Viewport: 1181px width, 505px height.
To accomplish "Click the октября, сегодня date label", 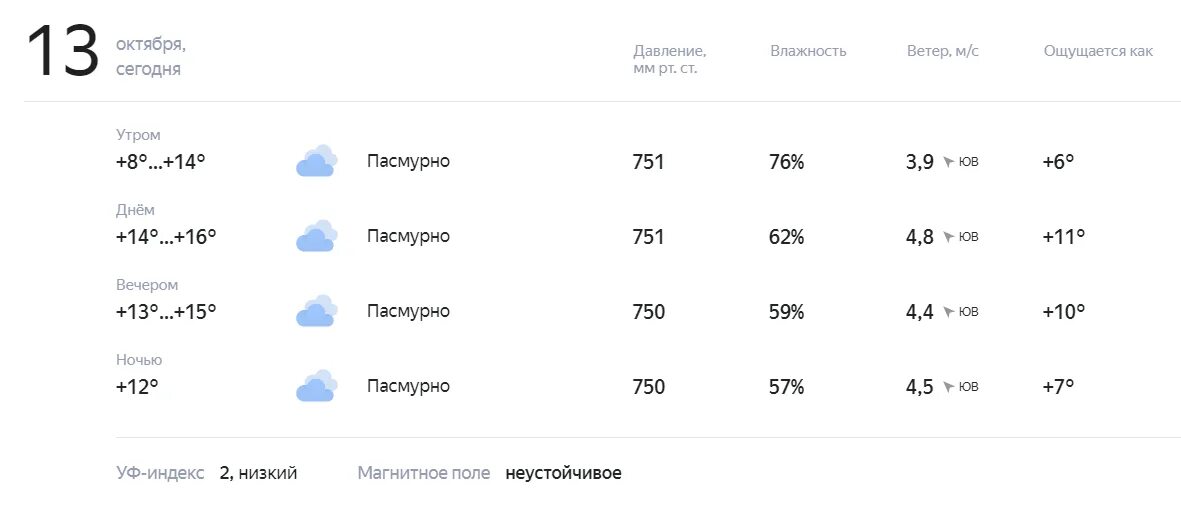I will click(151, 57).
